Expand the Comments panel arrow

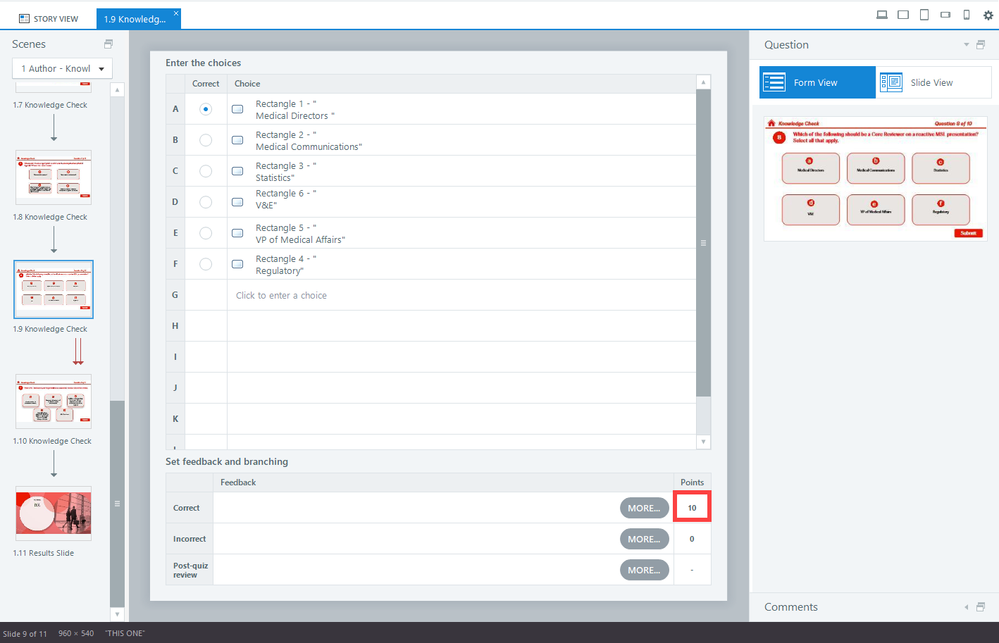coord(967,607)
